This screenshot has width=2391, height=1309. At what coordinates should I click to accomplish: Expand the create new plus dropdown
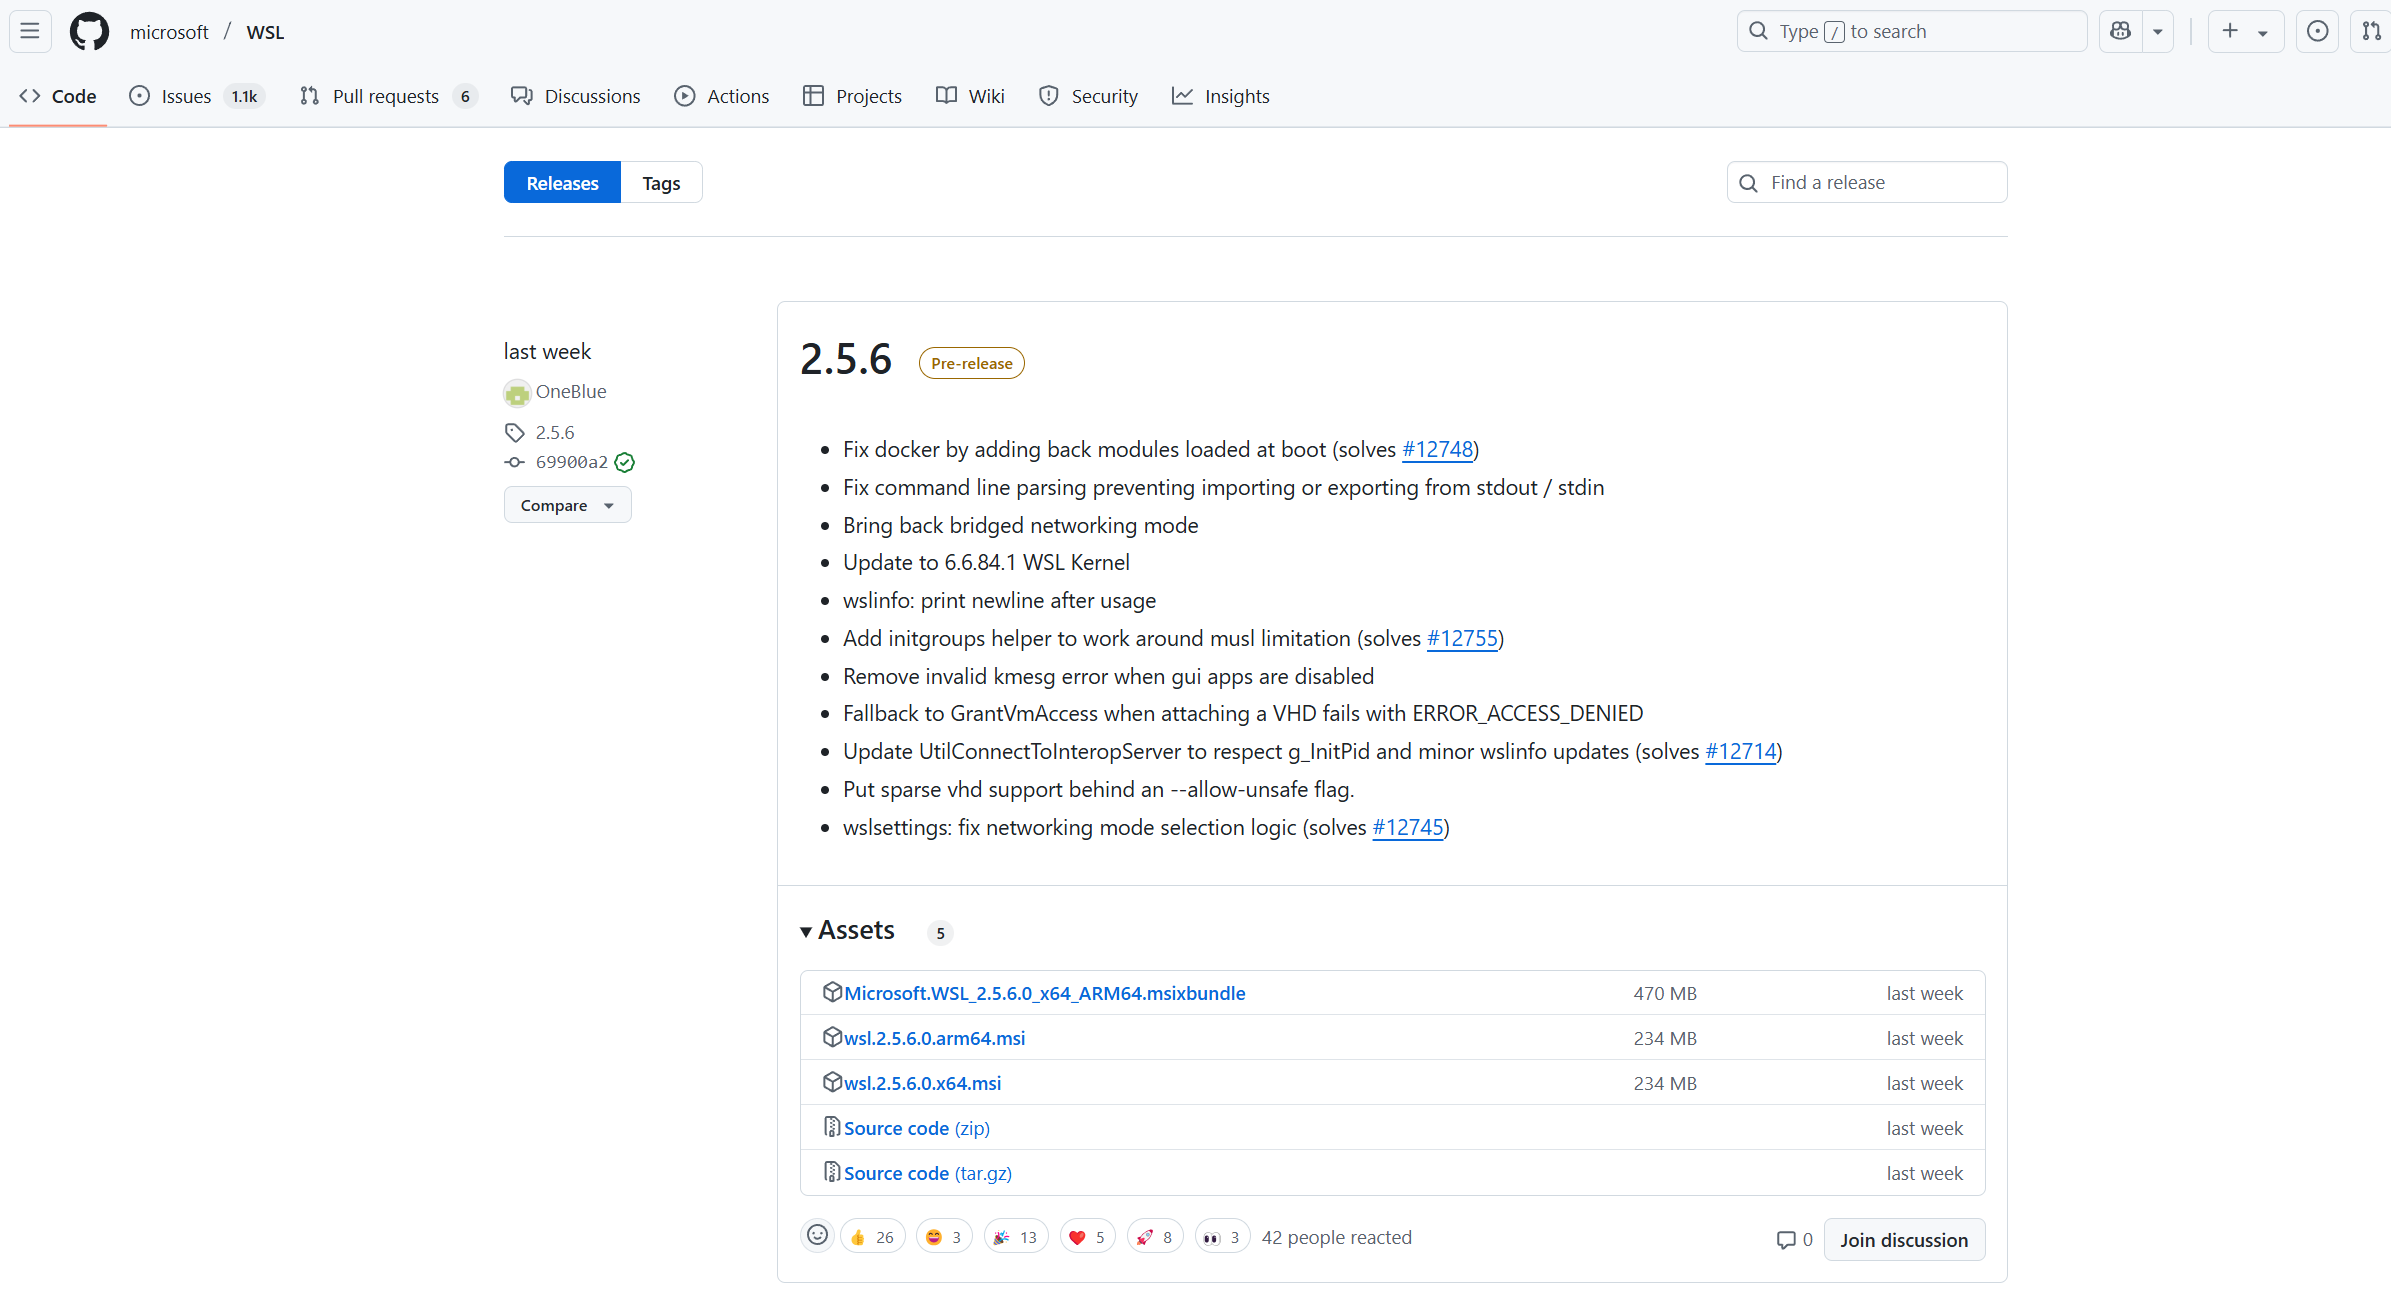[2245, 32]
